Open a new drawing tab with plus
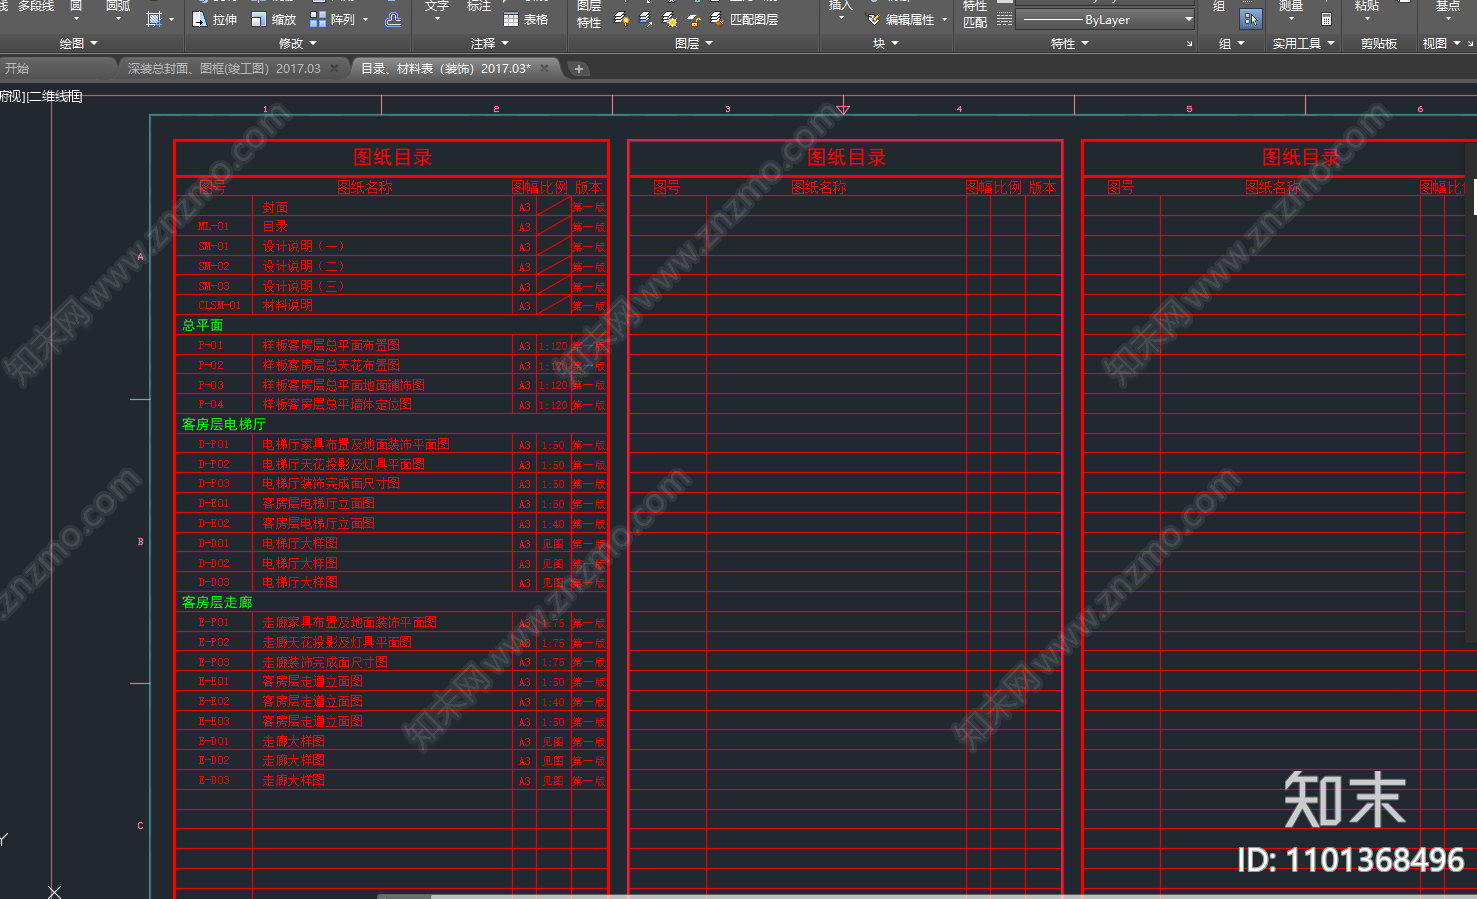The width and height of the screenshot is (1477, 899). 578,69
